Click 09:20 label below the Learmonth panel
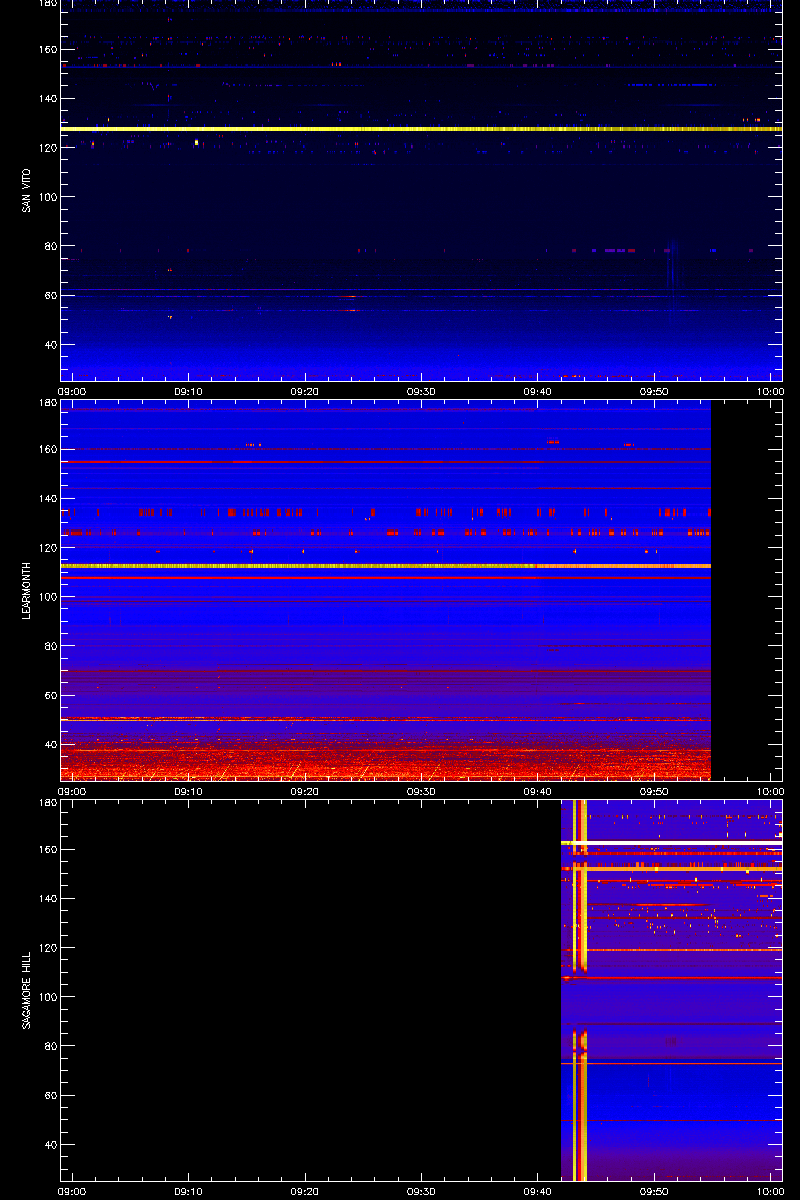This screenshot has height=1200, width=800. click(305, 791)
